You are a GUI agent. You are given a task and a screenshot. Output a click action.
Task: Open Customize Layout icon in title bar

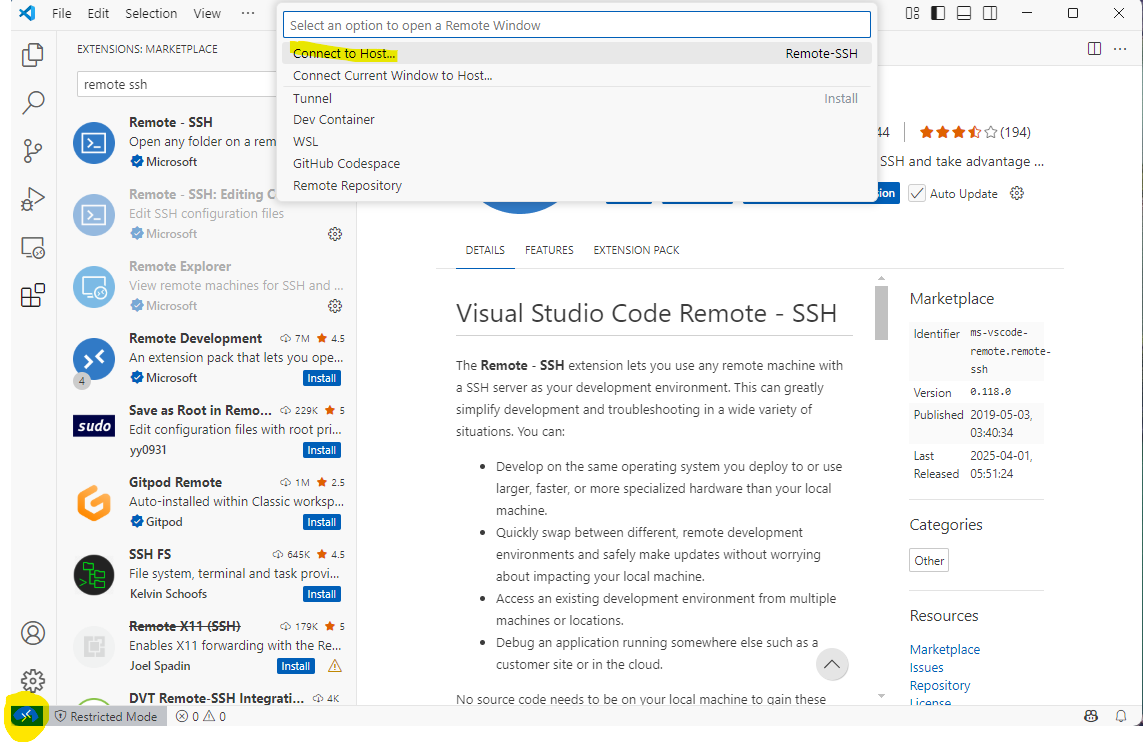912,13
